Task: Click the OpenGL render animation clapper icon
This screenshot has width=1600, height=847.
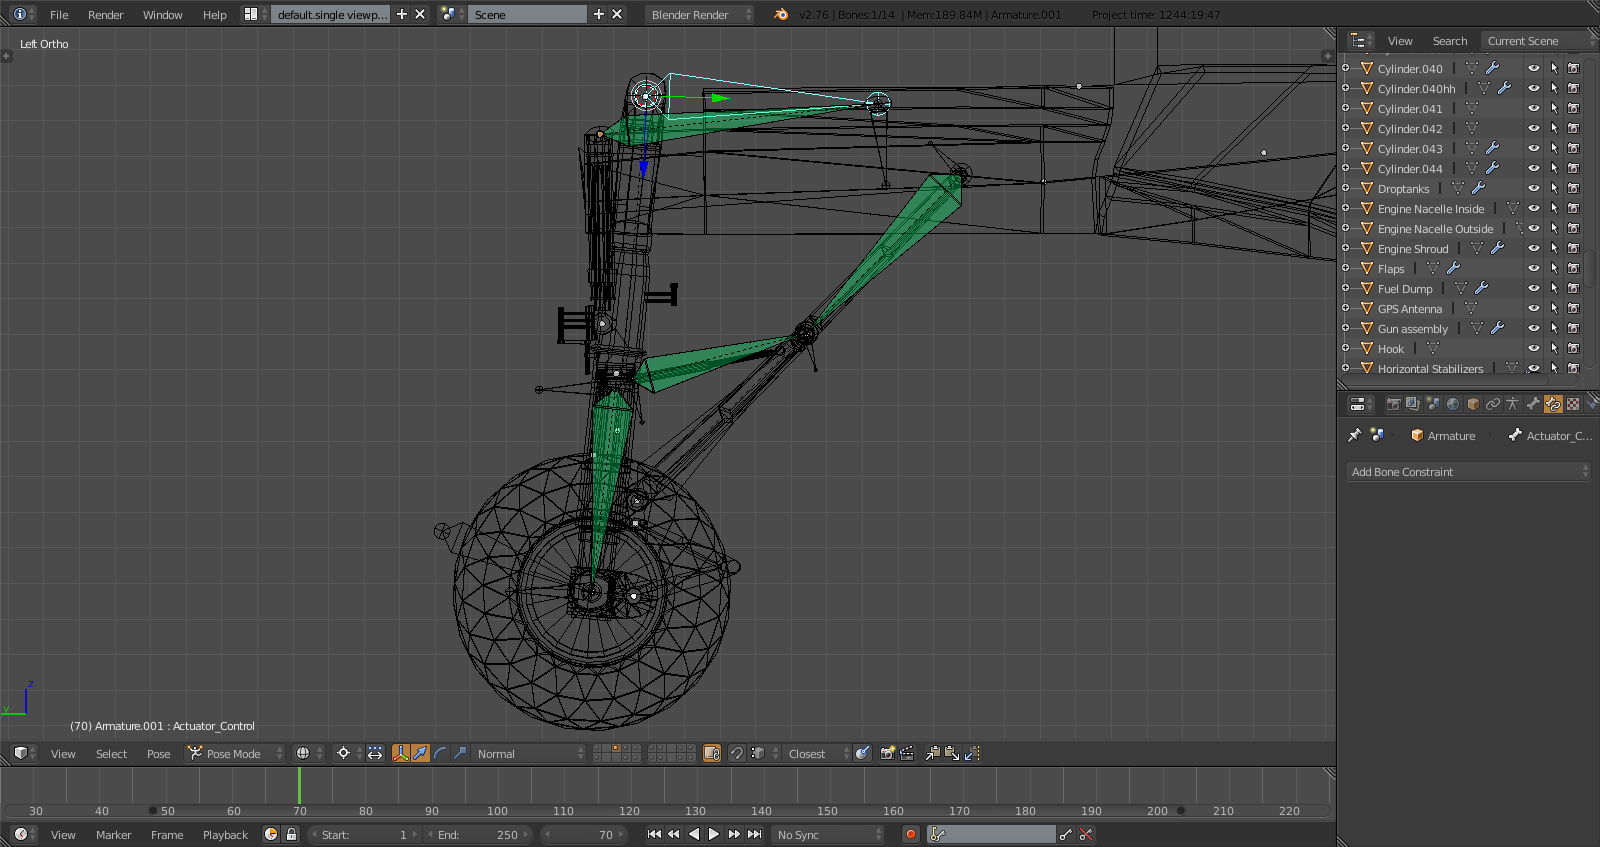Action: pos(907,753)
